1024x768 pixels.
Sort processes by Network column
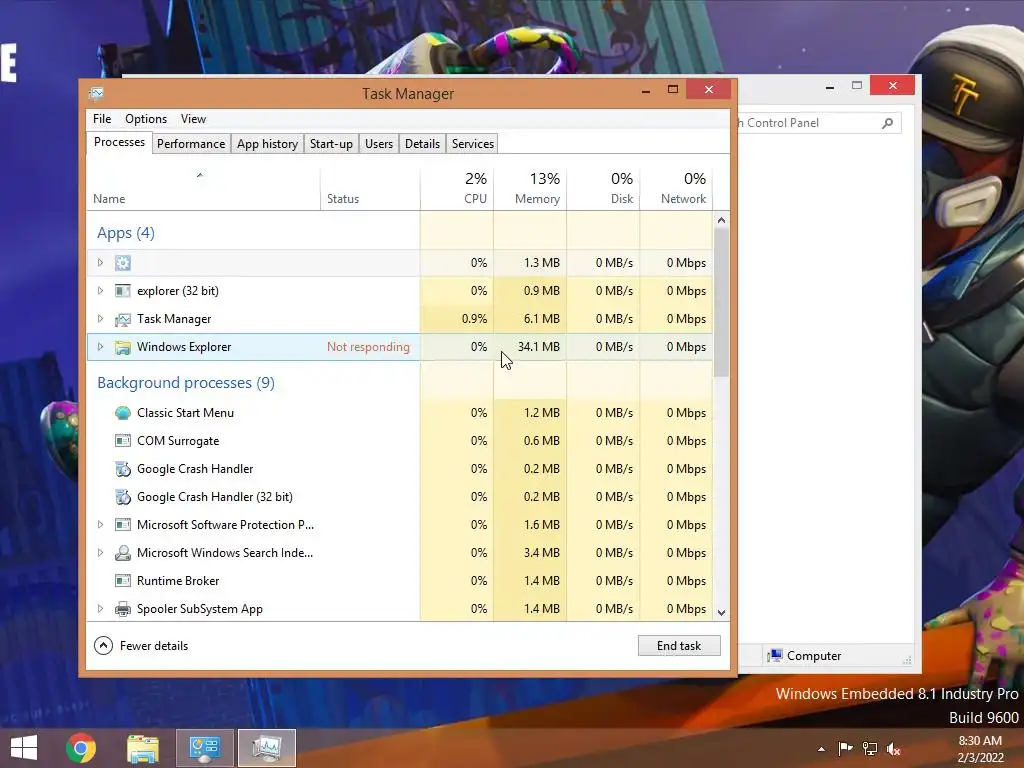[x=677, y=189]
